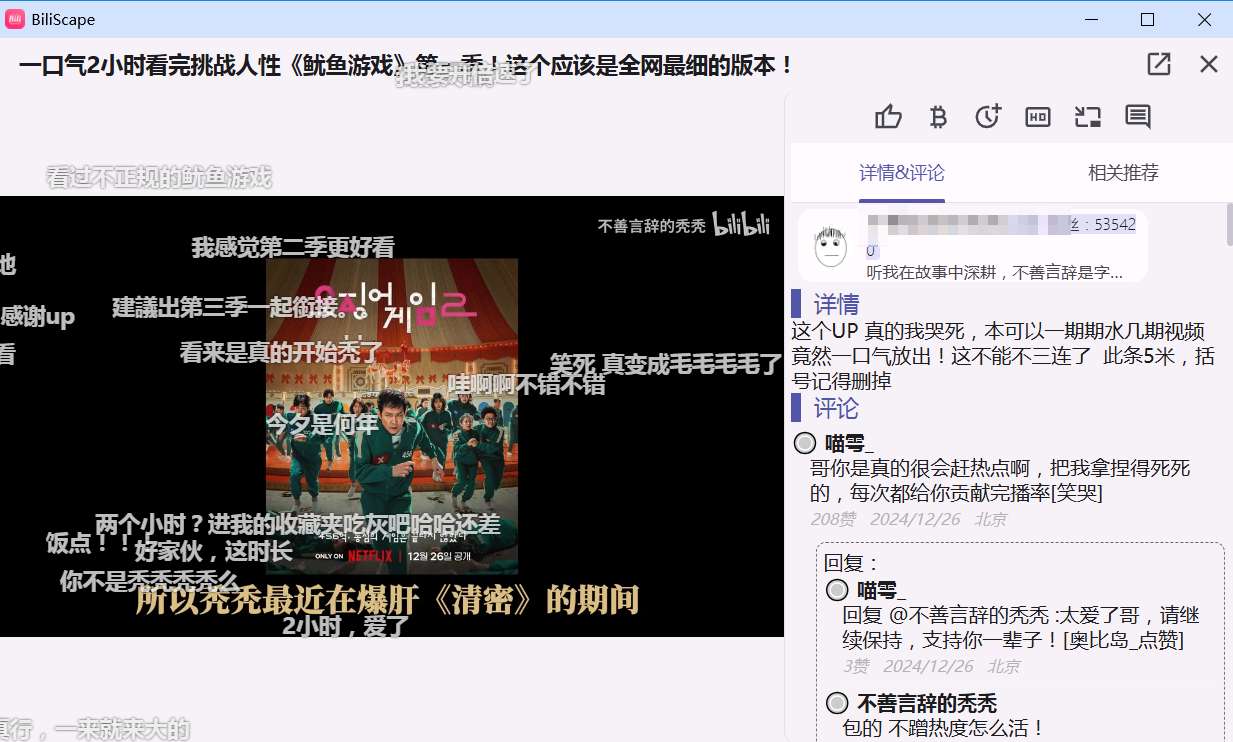Image resolution: width=1233 pixels, height=742 pixels.
Task: Click the video player poster area
Action: pos(392,416)
